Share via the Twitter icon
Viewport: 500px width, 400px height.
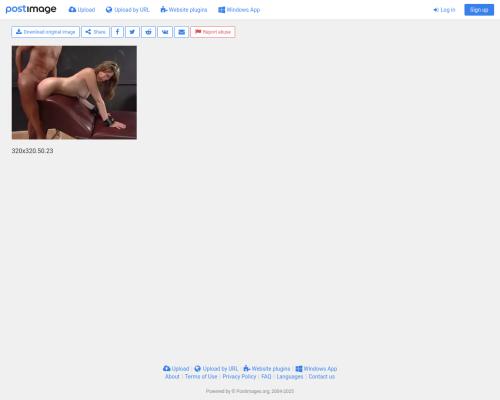point(132,32)
